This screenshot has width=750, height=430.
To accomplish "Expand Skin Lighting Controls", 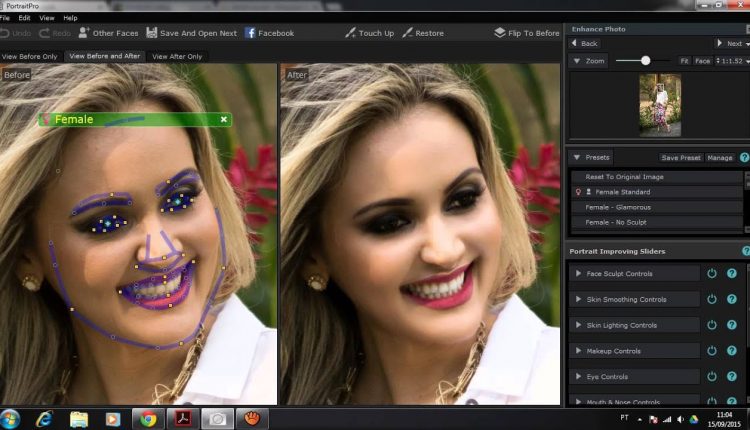I will [x=578, y=325].
